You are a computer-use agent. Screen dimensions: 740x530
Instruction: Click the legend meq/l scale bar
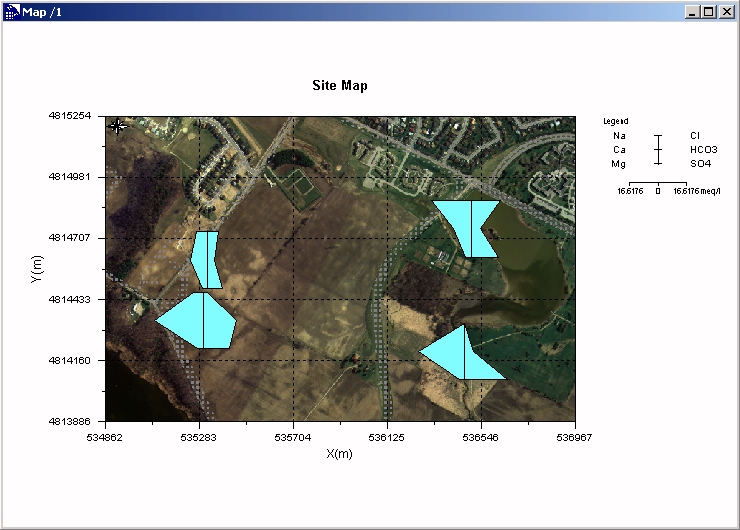tap(657, 184)
